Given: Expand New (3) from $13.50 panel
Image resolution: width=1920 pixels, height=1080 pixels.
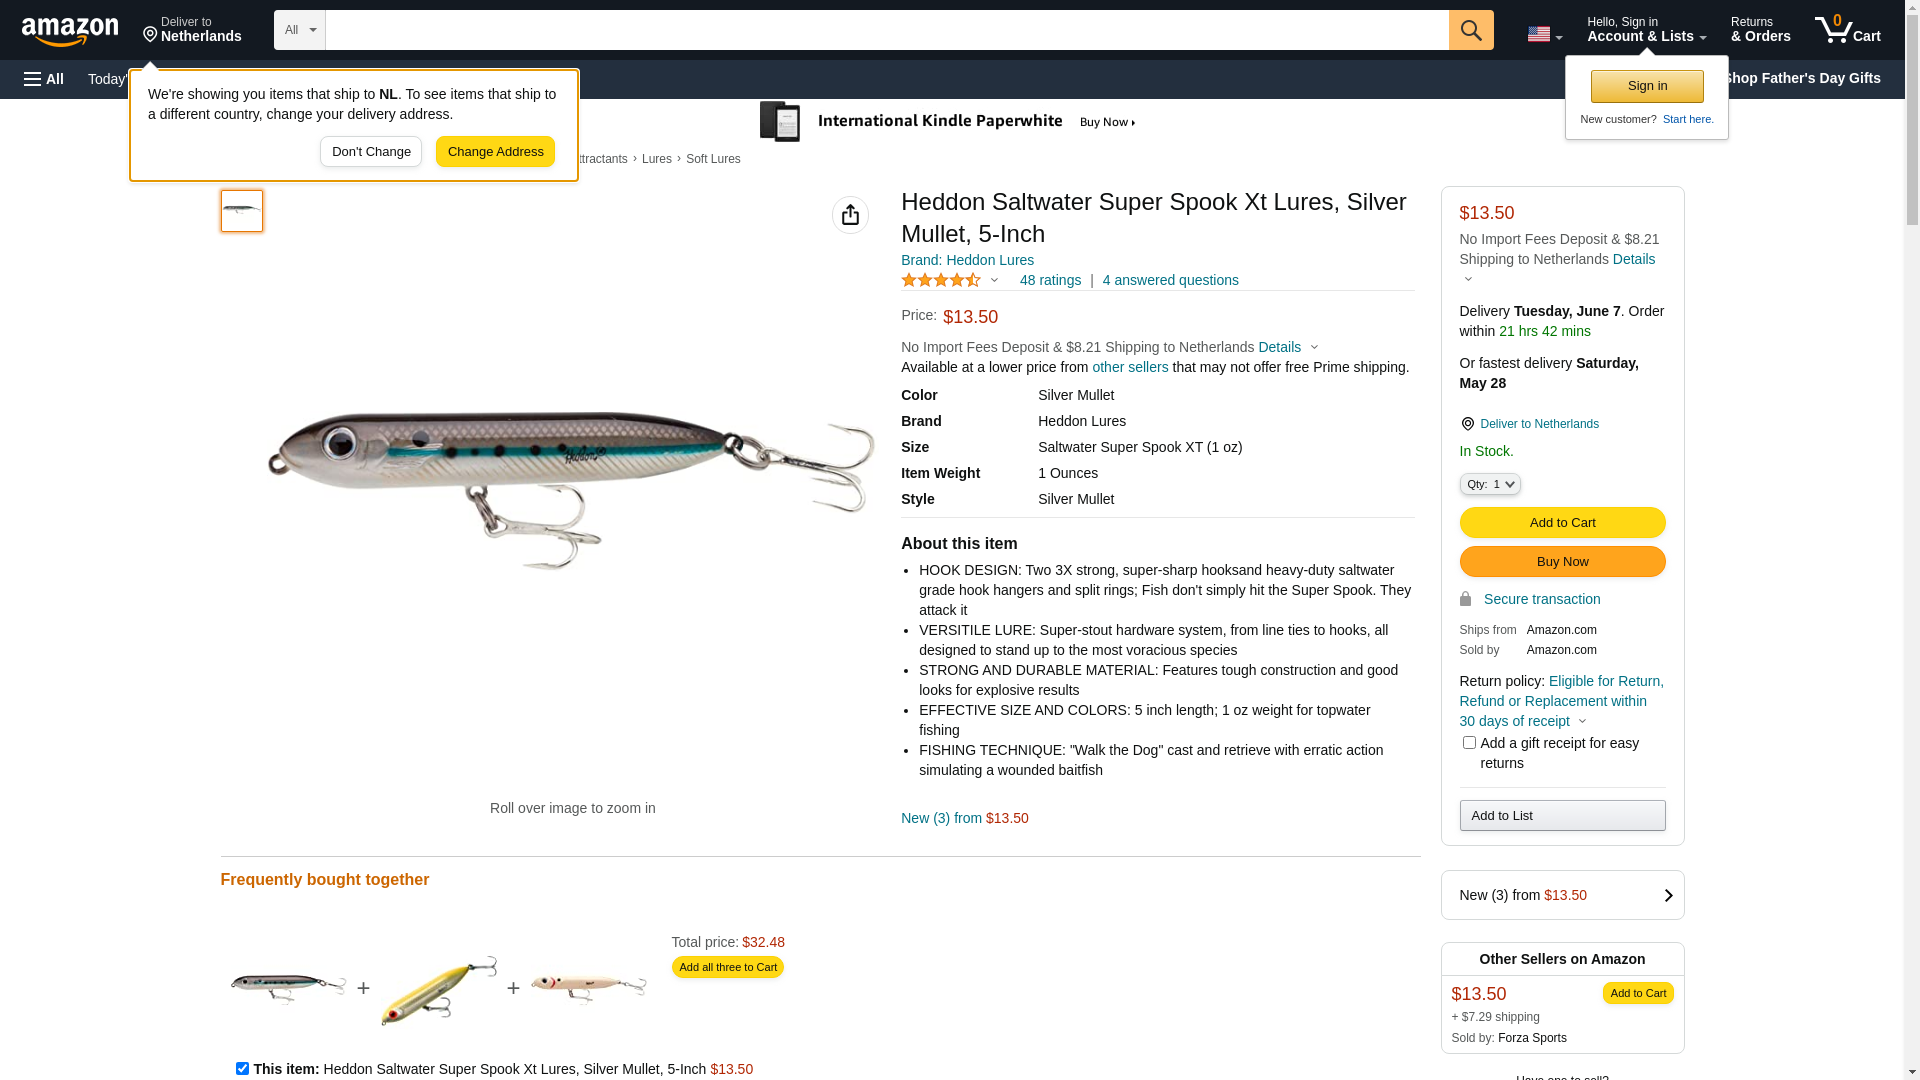Looking at the screenshot, I should point(1562,895).
